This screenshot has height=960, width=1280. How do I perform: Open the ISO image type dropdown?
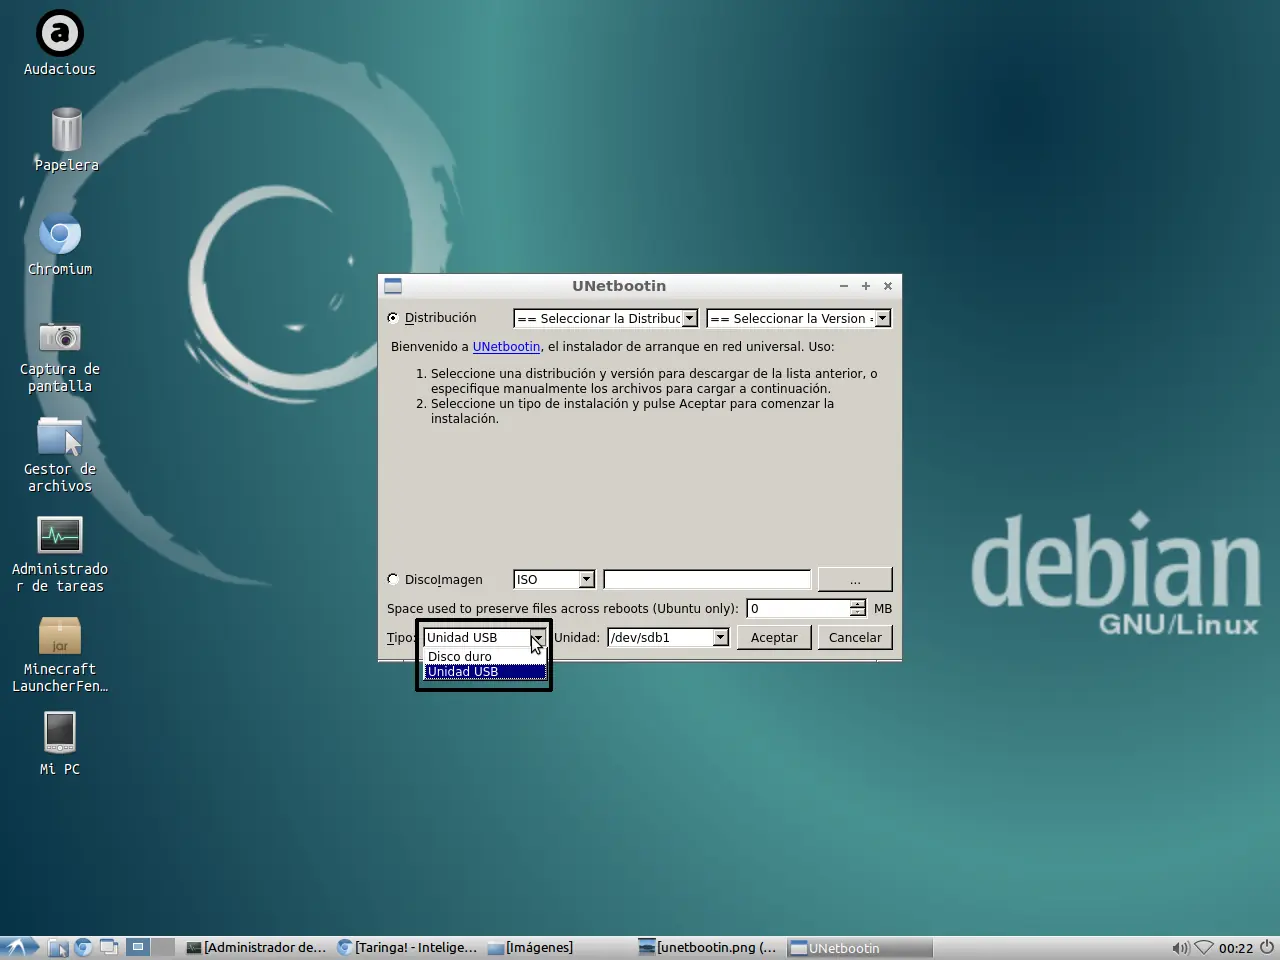coord(554,579)
